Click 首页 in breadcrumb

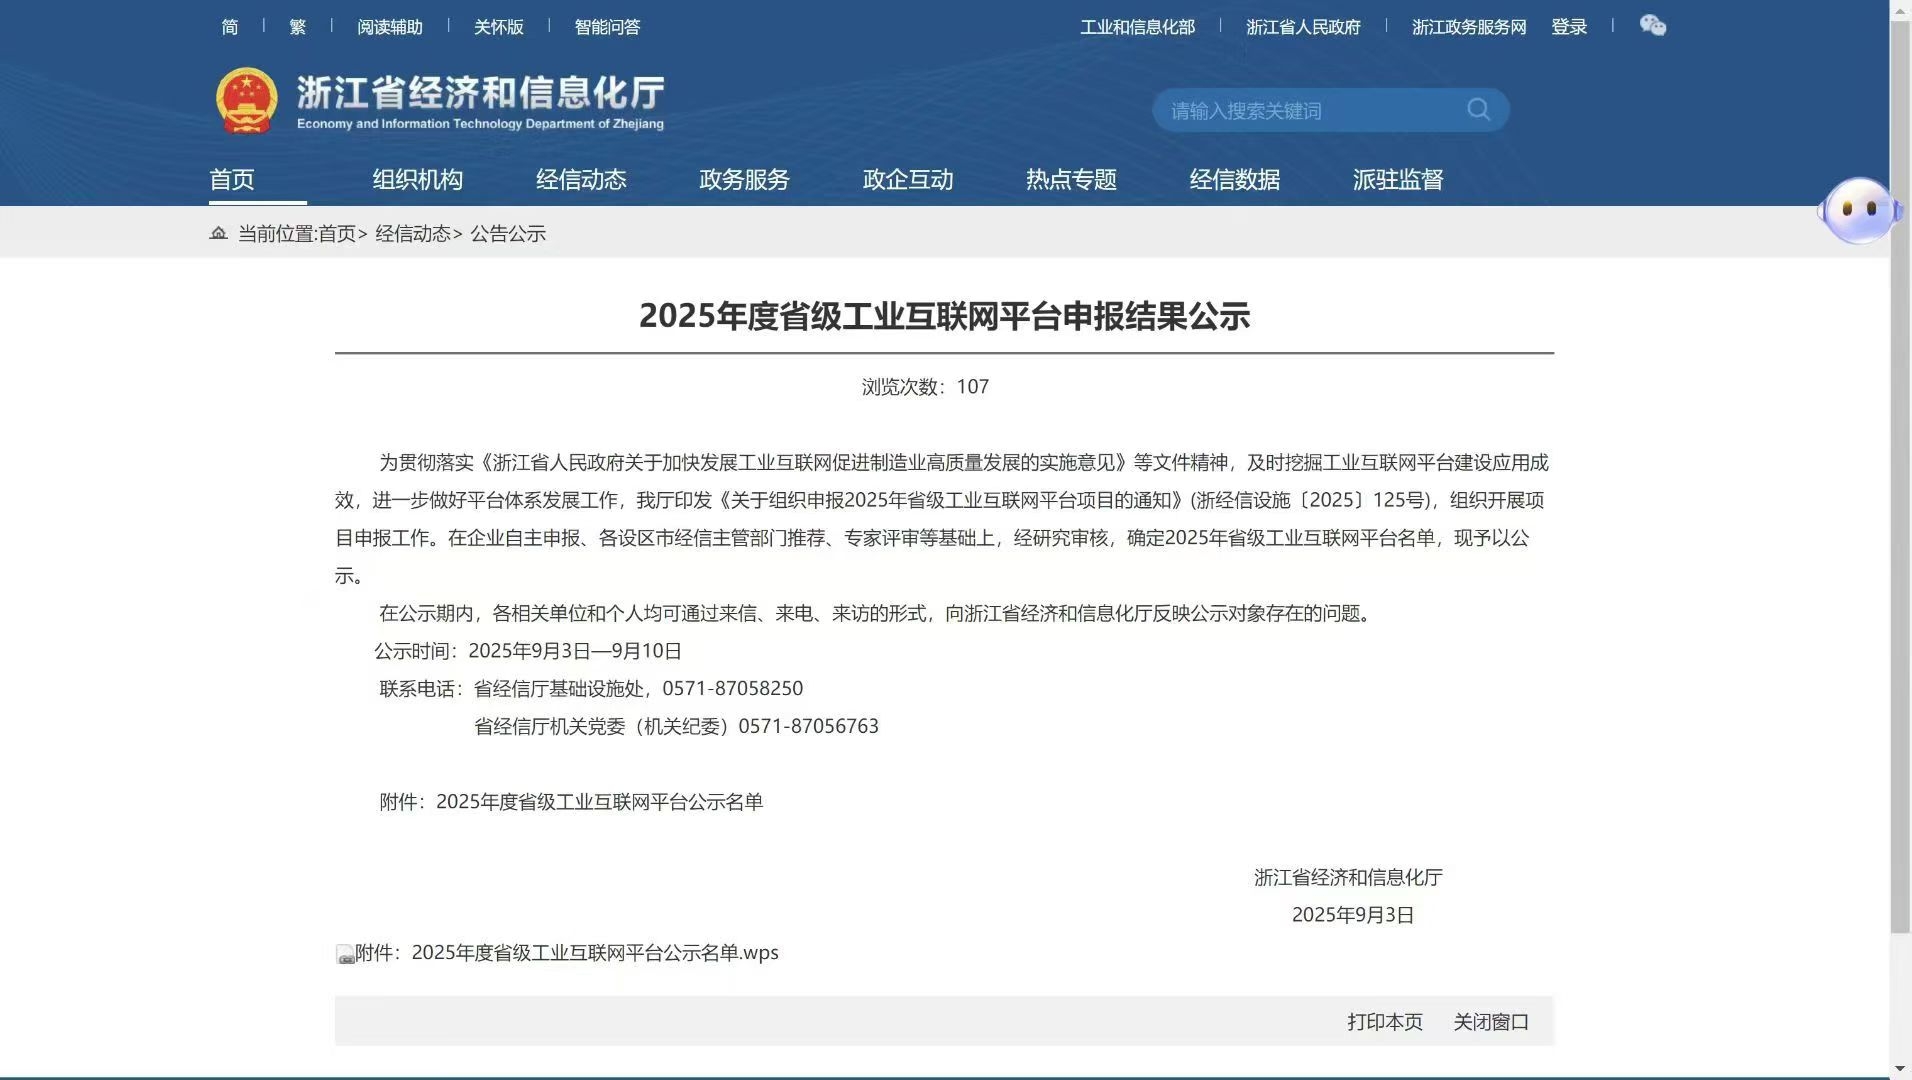[337, 233]
